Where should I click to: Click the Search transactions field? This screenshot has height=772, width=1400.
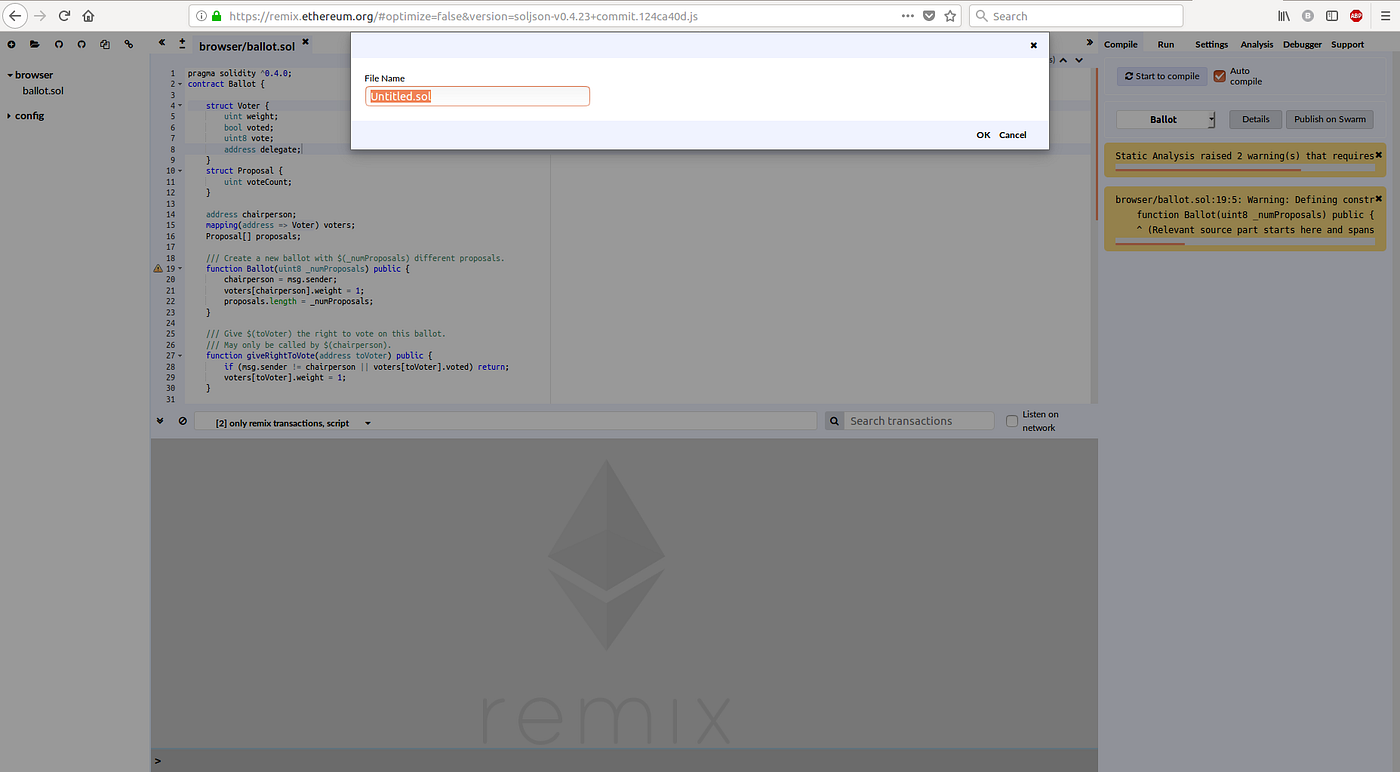coord(919,421)
